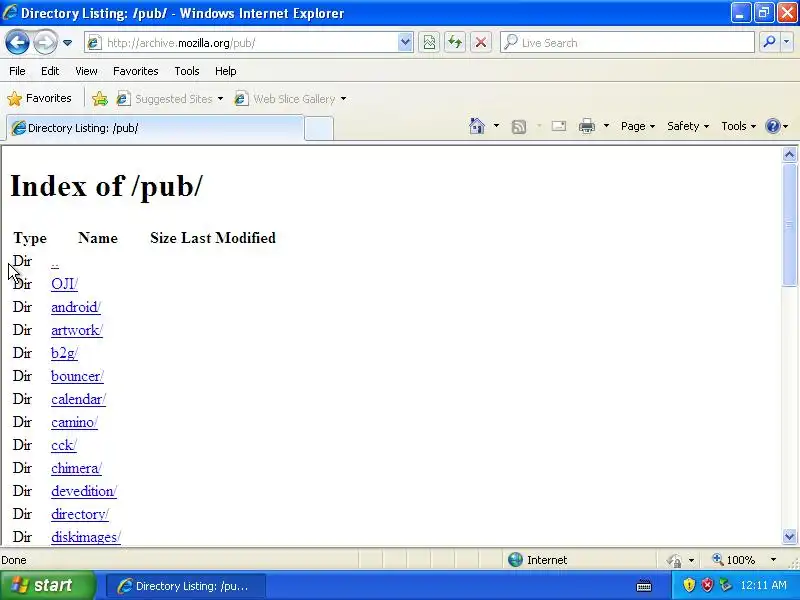Open the Tools menu in menu bar

tap(187, 71)
